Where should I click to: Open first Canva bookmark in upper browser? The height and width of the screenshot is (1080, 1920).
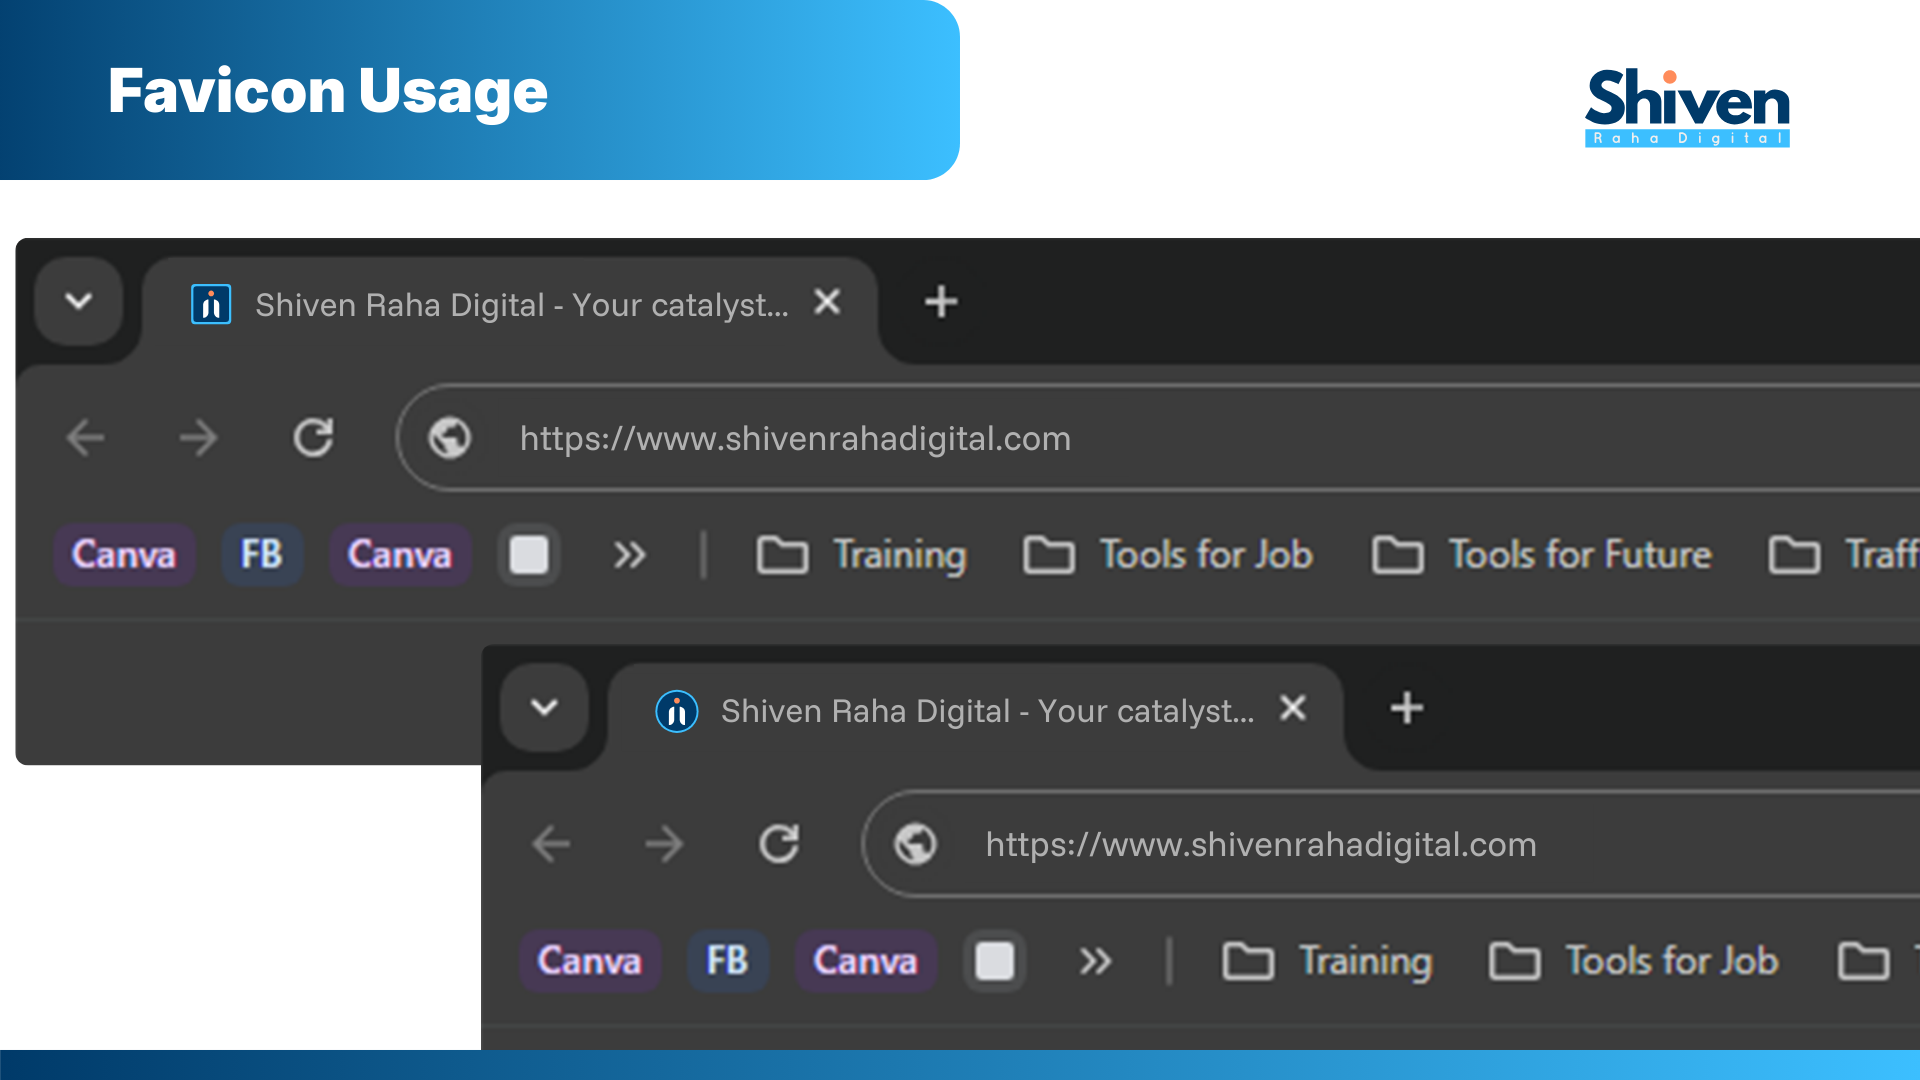point(124,555)
